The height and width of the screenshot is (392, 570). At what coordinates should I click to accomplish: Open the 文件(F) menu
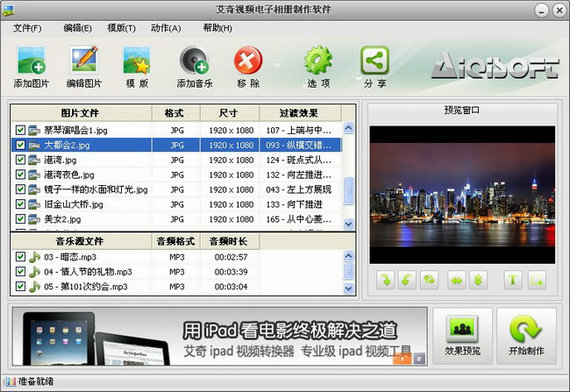27,28
